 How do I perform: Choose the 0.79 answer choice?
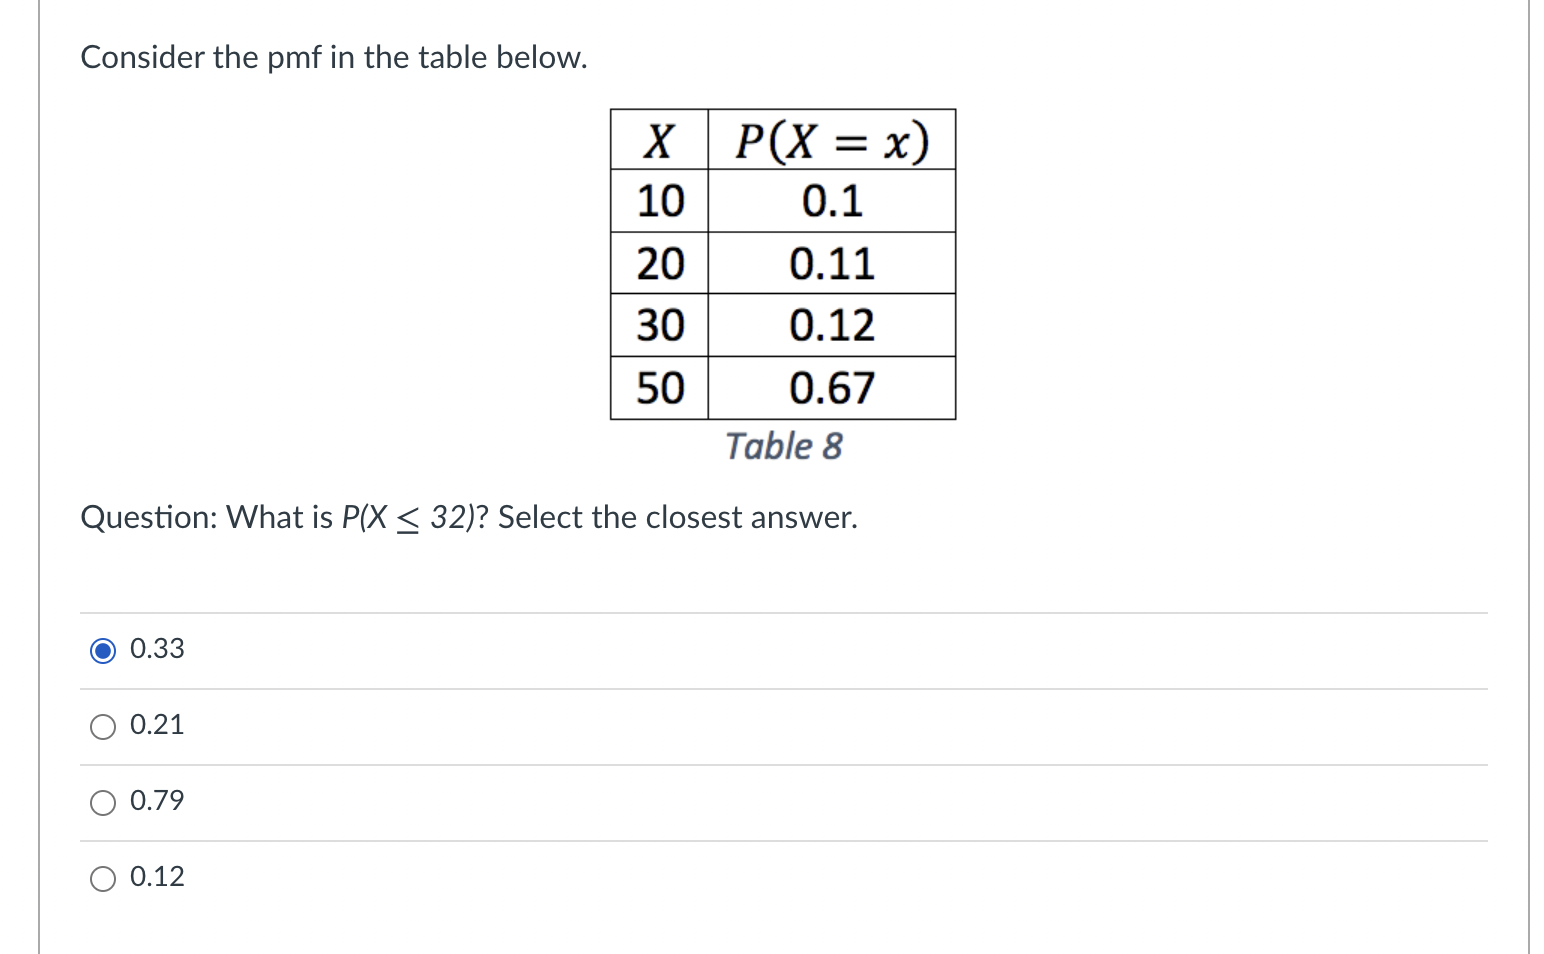(x=103, y=802)
